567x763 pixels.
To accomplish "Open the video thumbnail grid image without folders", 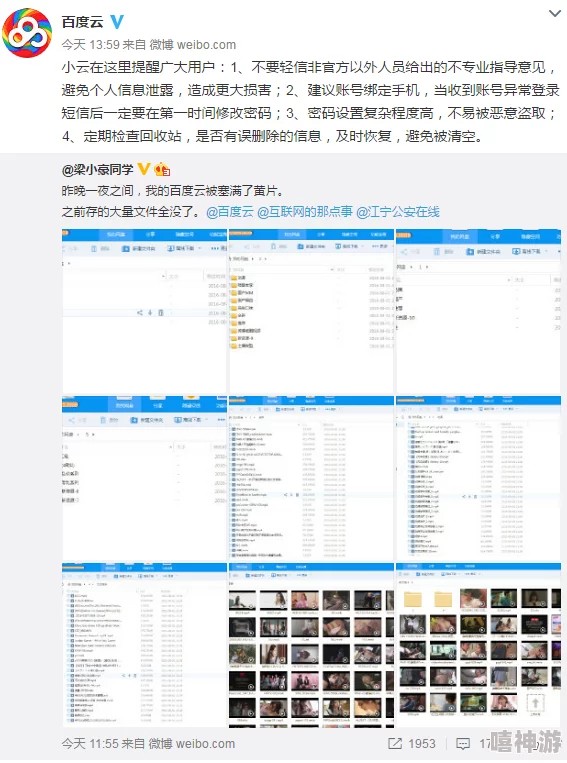I will 311,645.
